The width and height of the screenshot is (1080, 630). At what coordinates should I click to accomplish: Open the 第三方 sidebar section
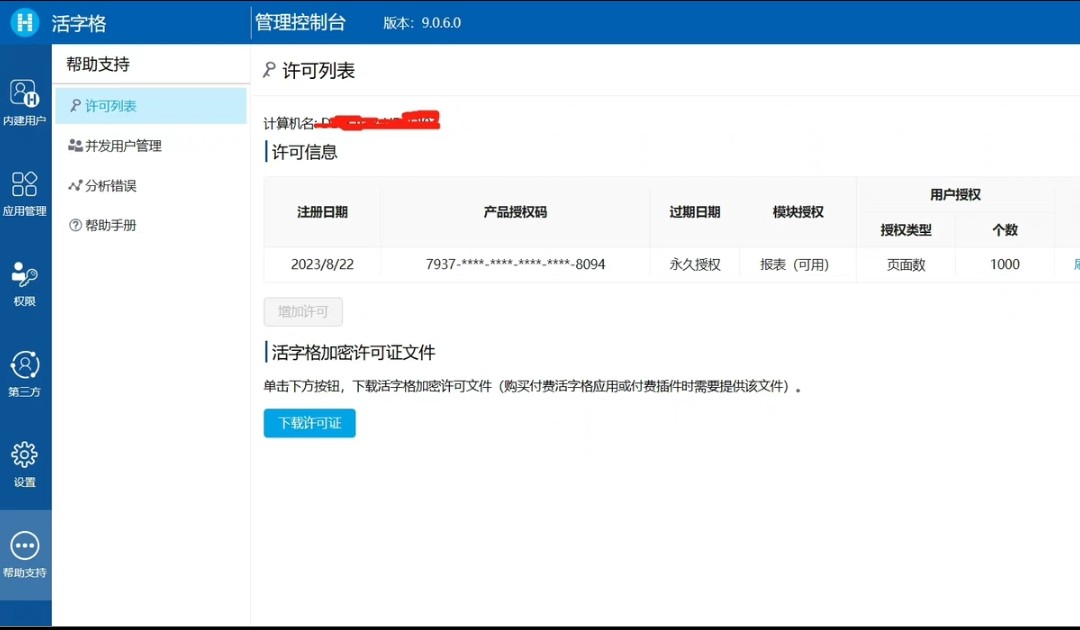point(25,373)
